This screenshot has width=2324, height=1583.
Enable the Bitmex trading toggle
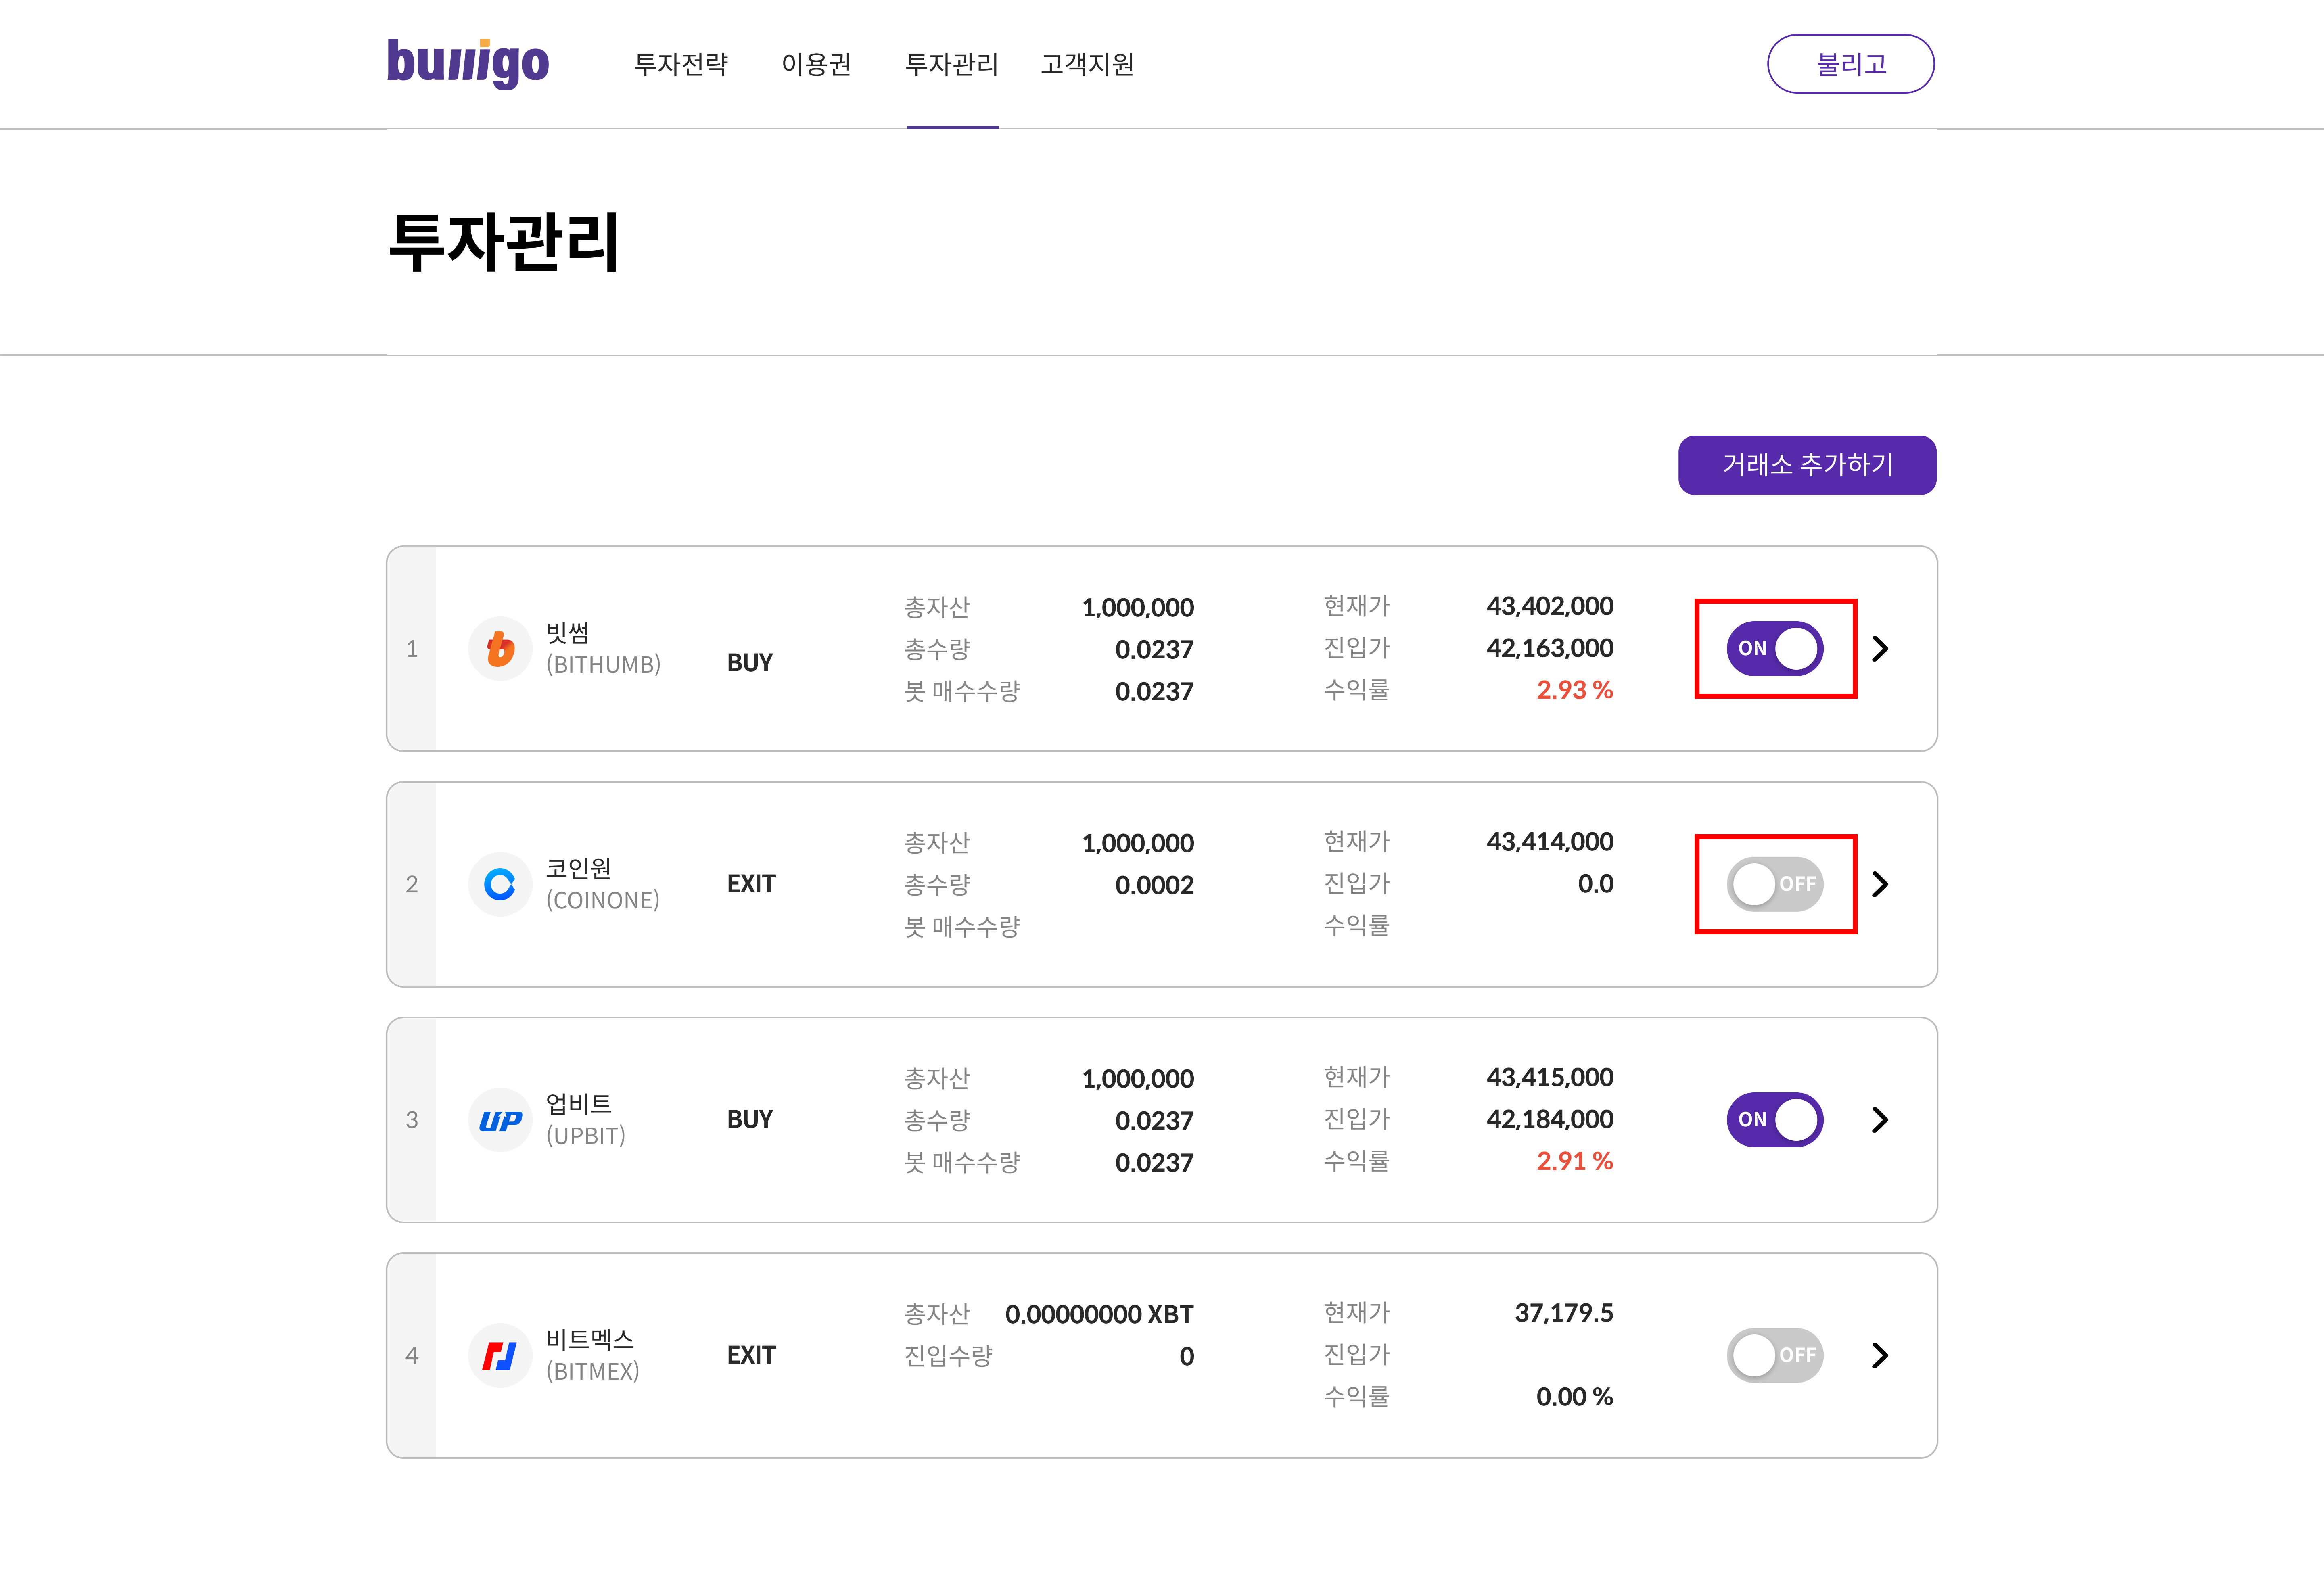tap(1774, 1355)
